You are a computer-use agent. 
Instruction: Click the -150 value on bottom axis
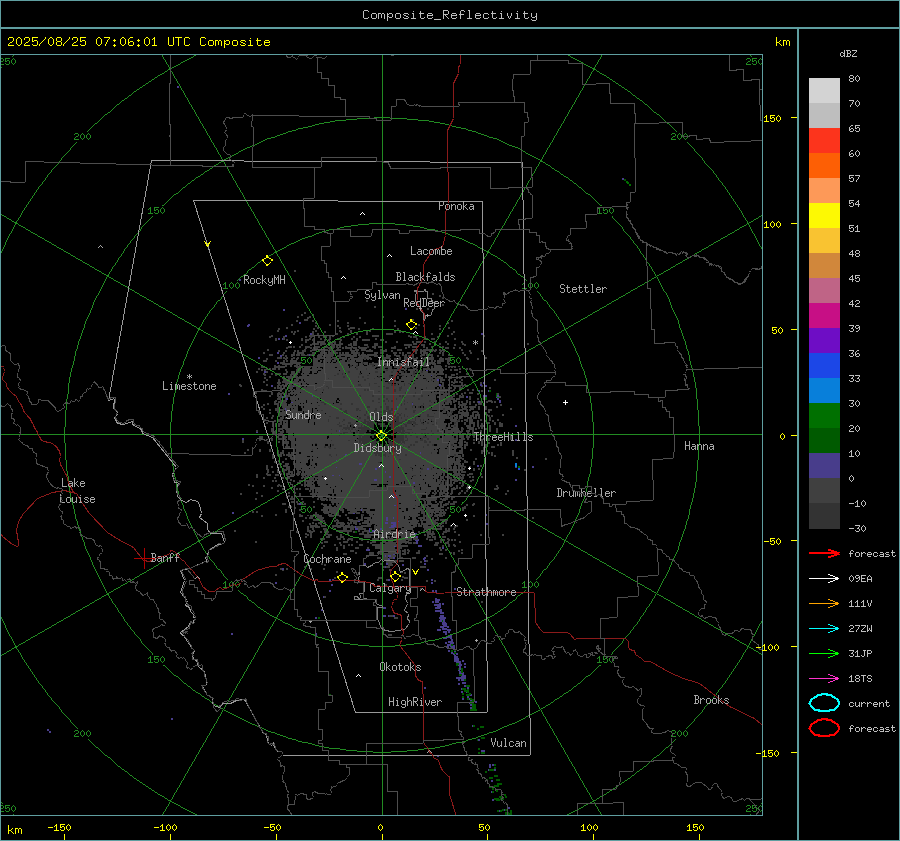(x=59, y=827)
